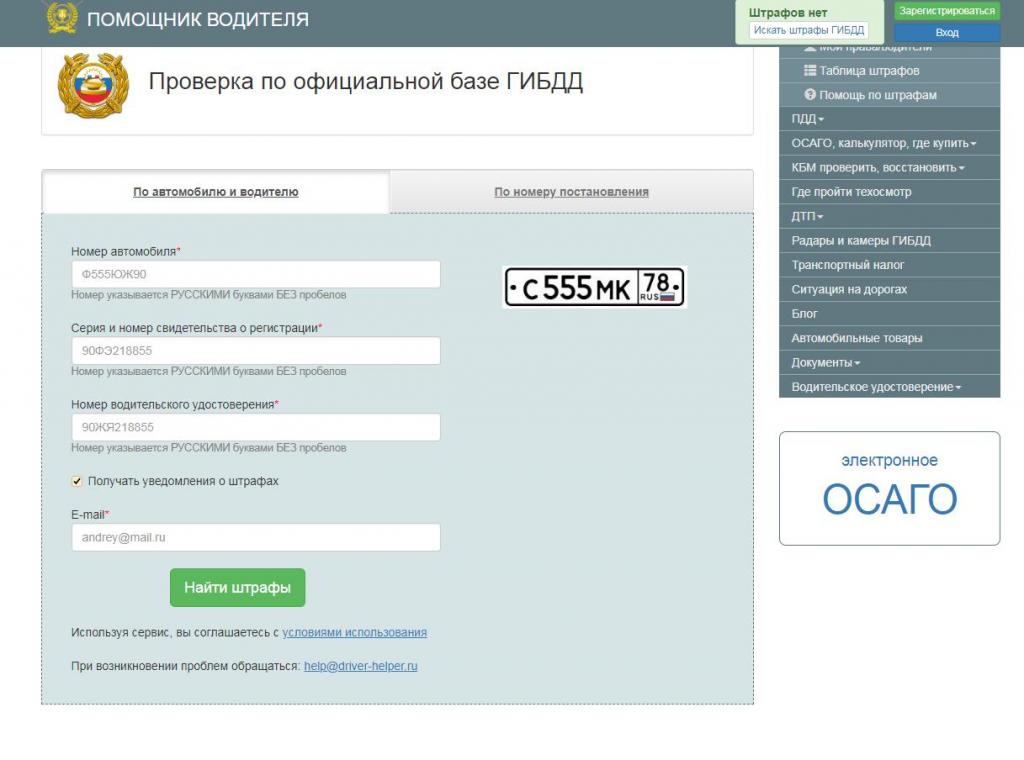1024x760 pixels.
Task: Click the Найти штрафы button
Action: (x=238, y=588)
